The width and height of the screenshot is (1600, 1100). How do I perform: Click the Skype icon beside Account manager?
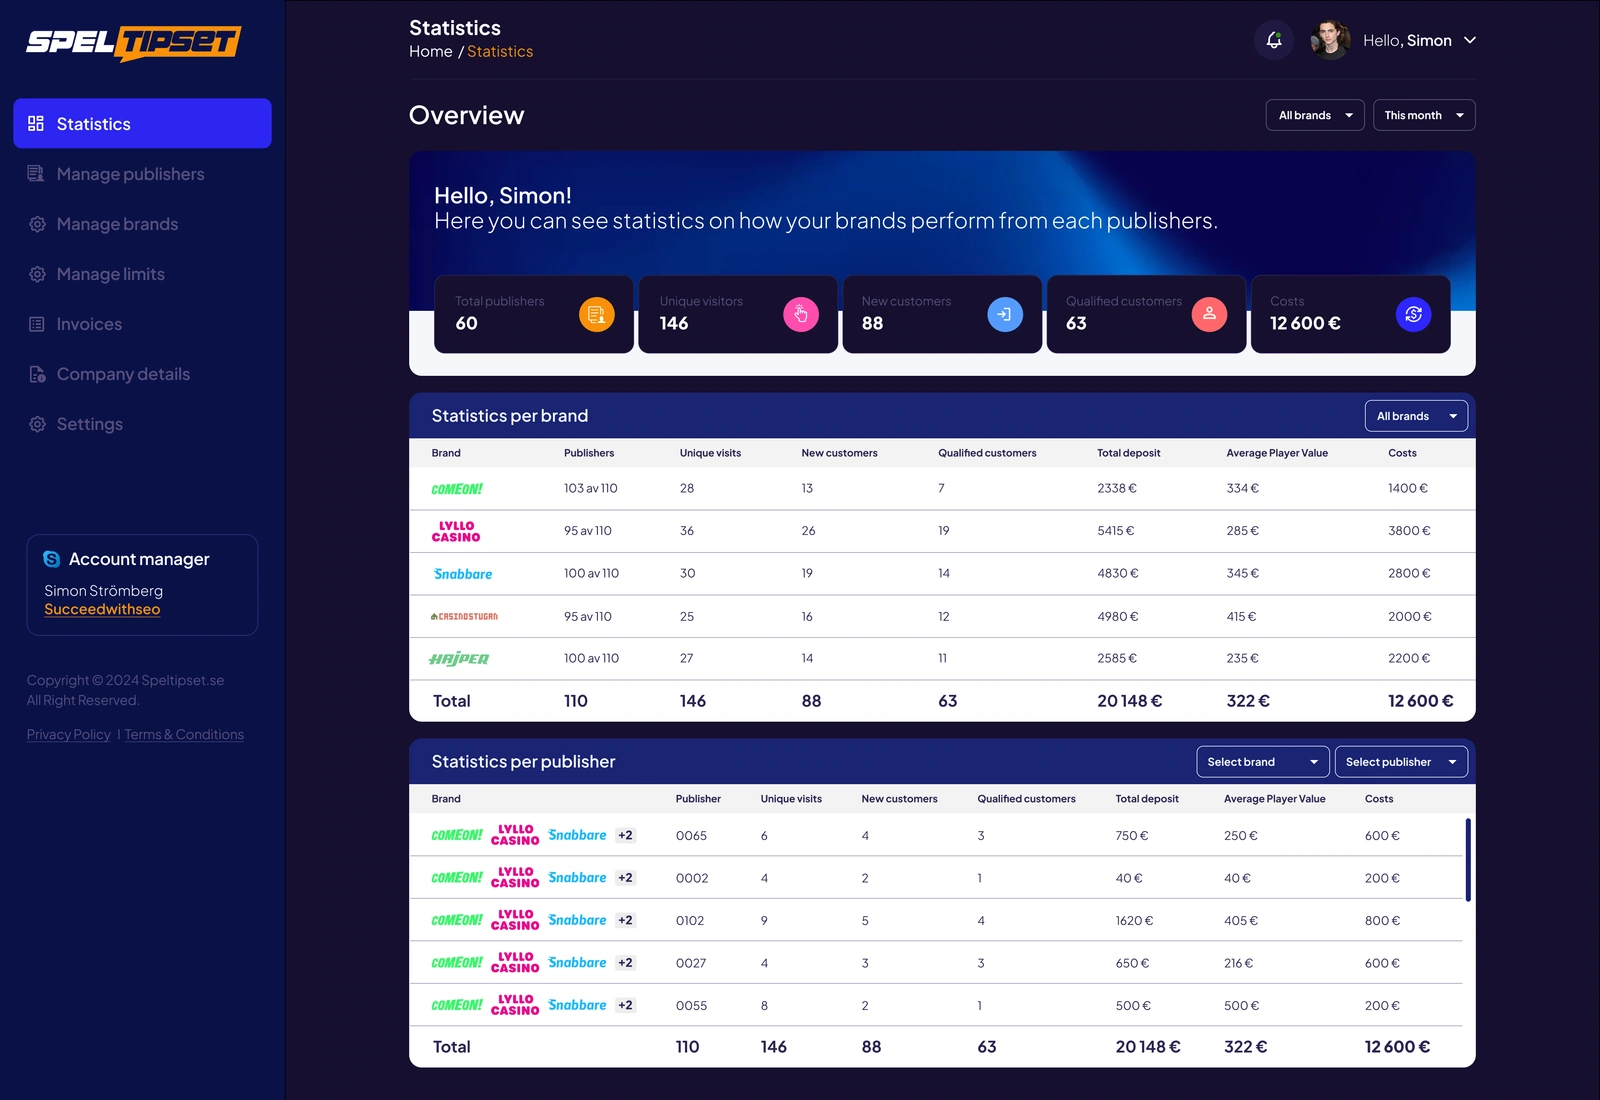[x=52, y=559]
